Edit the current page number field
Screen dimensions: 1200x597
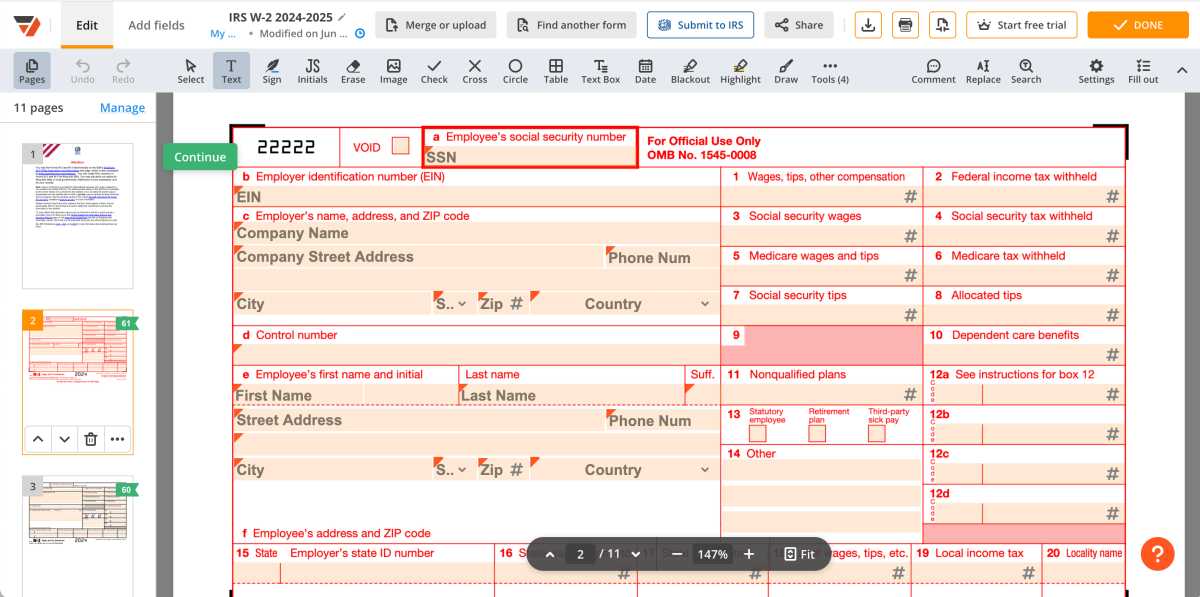point(580,554)
